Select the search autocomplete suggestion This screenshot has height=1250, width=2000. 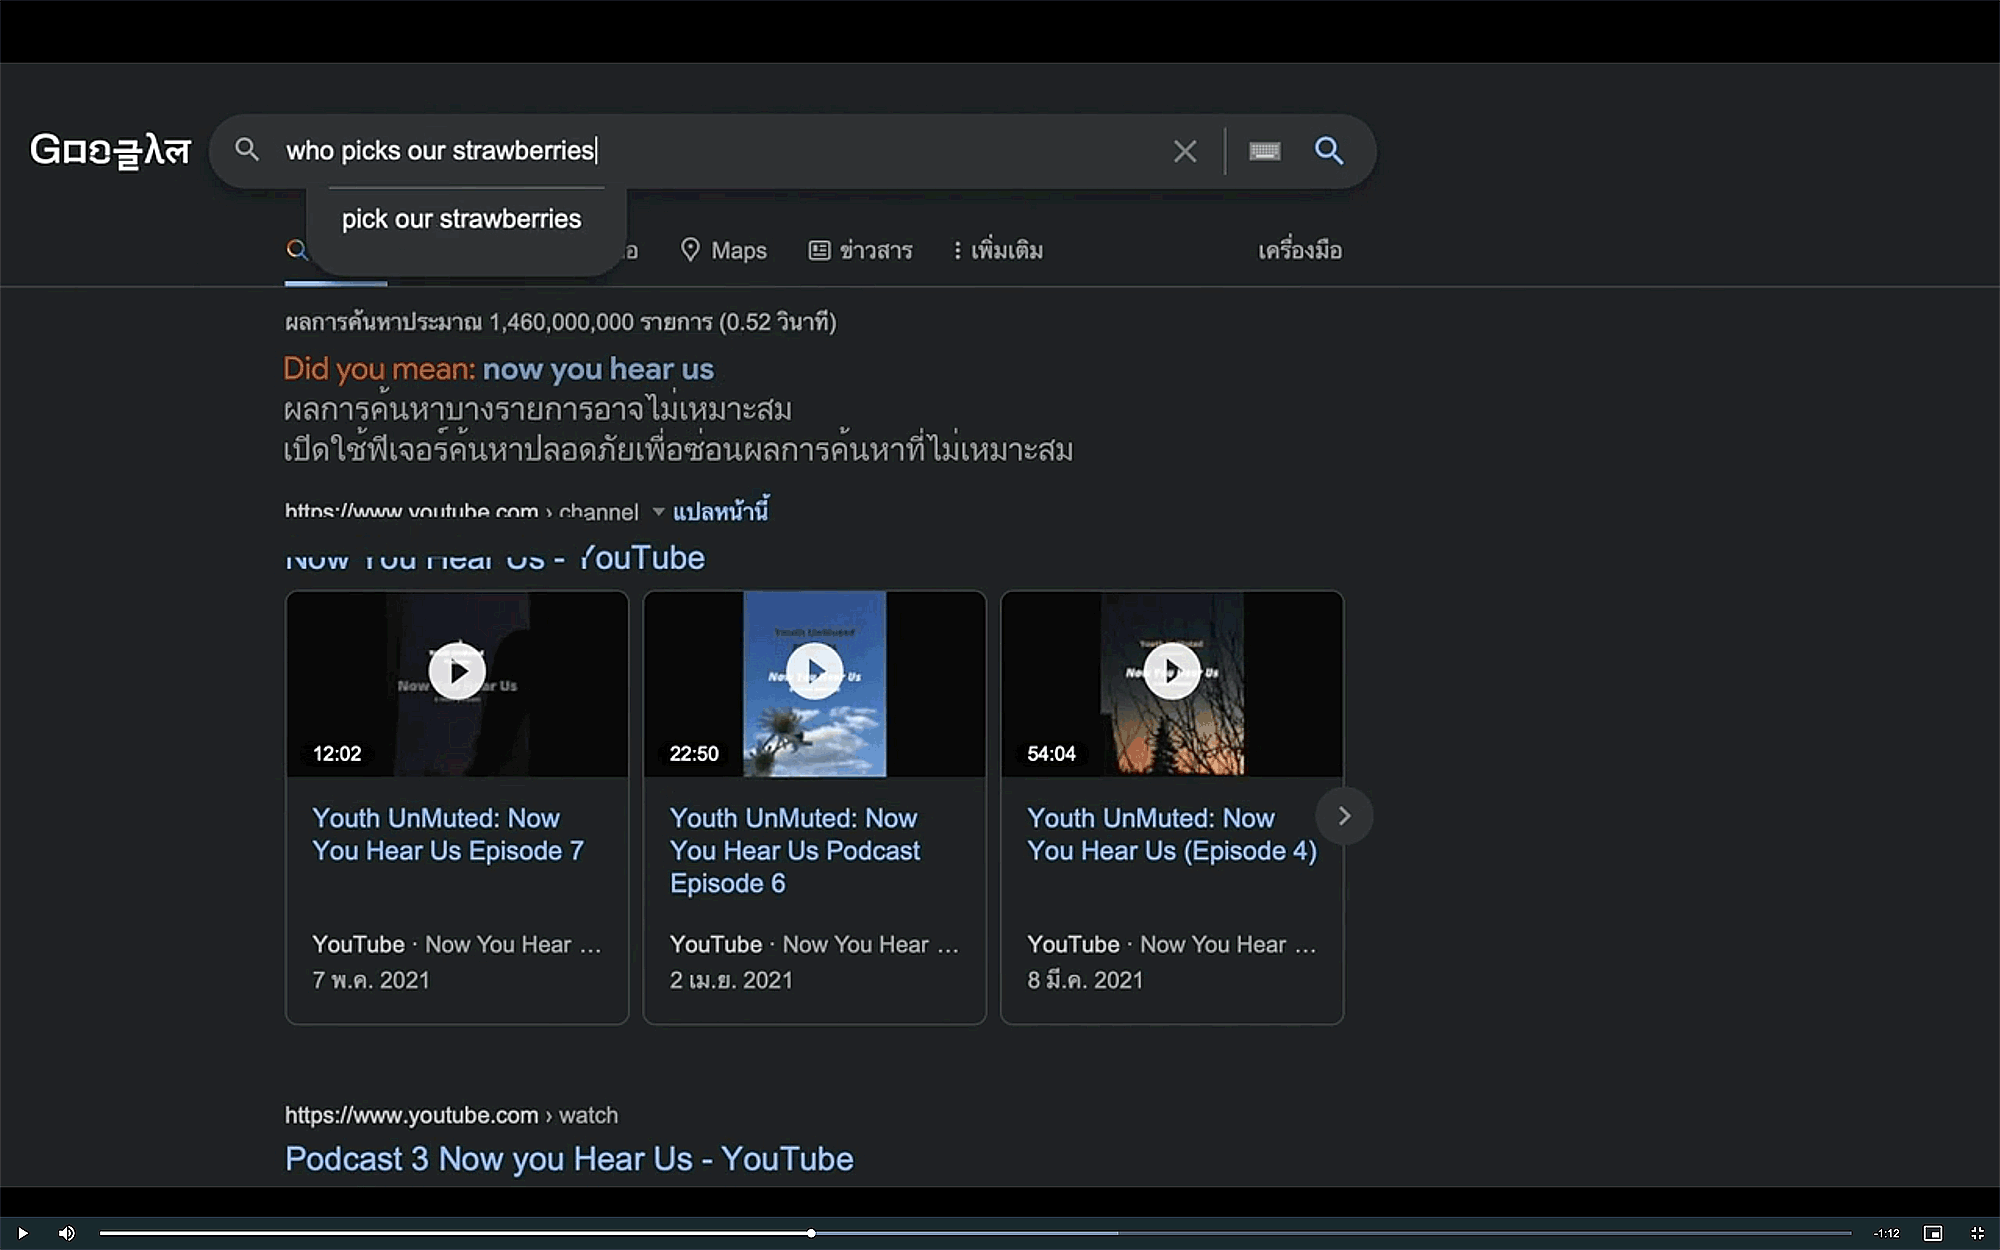(x=461, y=219)
